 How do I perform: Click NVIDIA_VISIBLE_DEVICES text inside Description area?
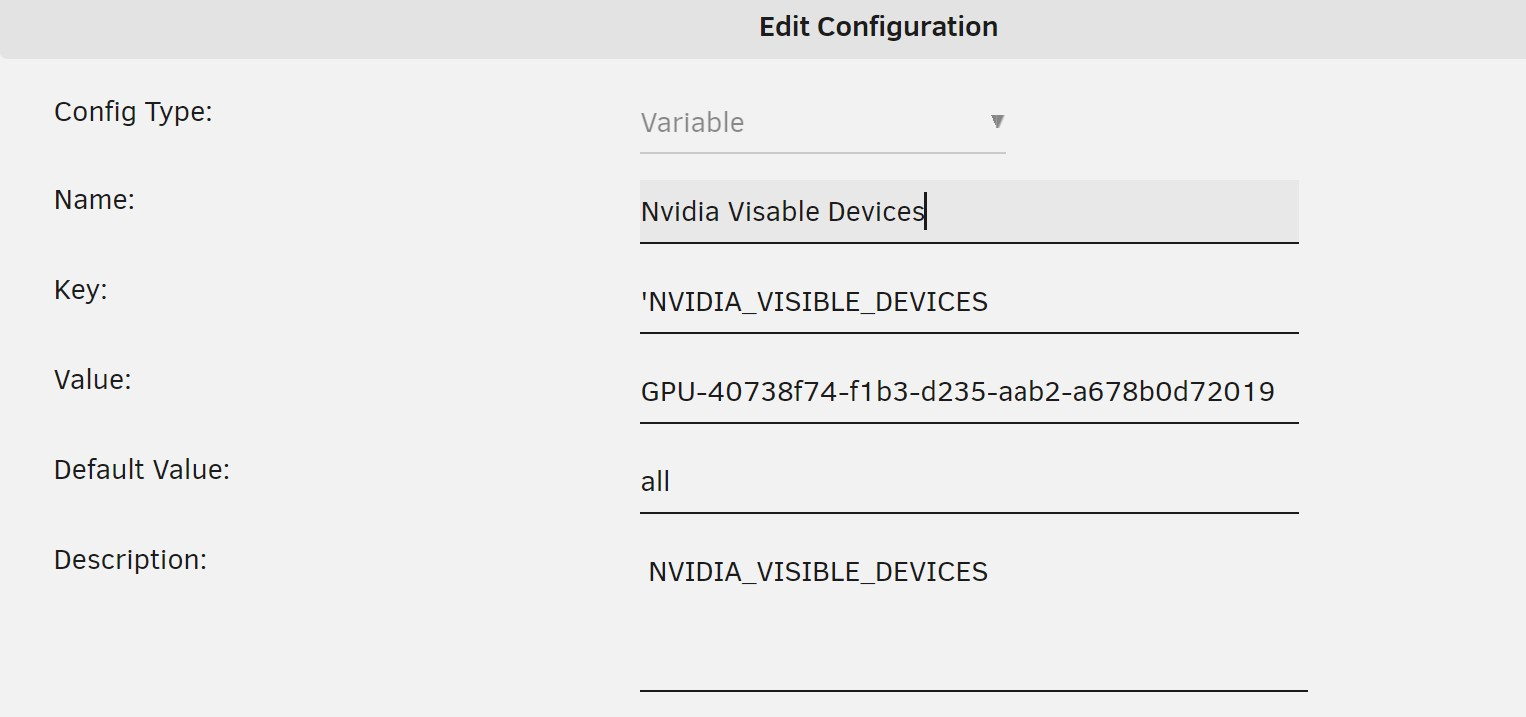pos(817,572)
